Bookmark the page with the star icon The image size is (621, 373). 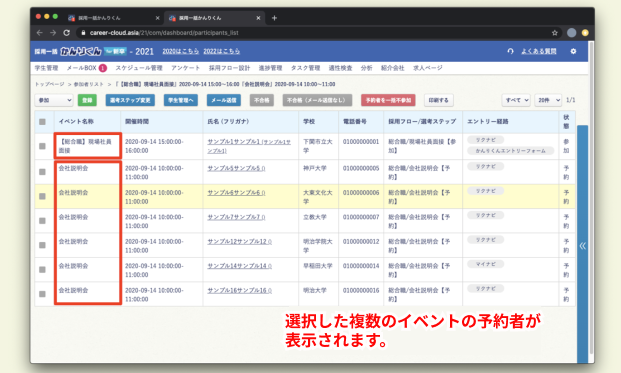[x=554, y=33]
